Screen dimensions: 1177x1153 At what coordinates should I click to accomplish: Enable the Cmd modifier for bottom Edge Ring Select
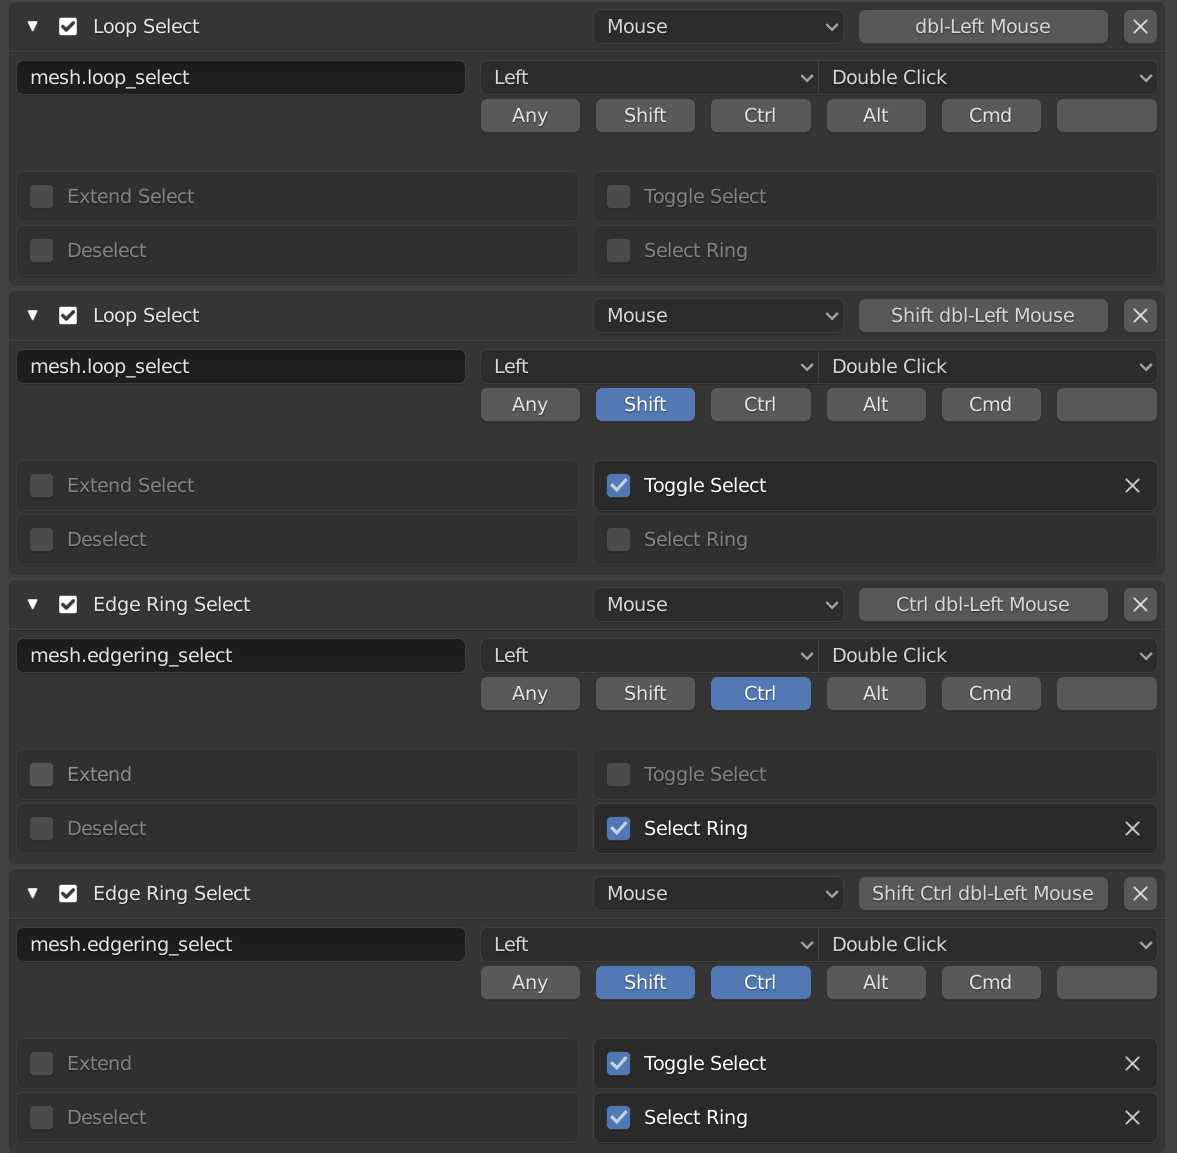pyautogui.click(x=990, y=982)
